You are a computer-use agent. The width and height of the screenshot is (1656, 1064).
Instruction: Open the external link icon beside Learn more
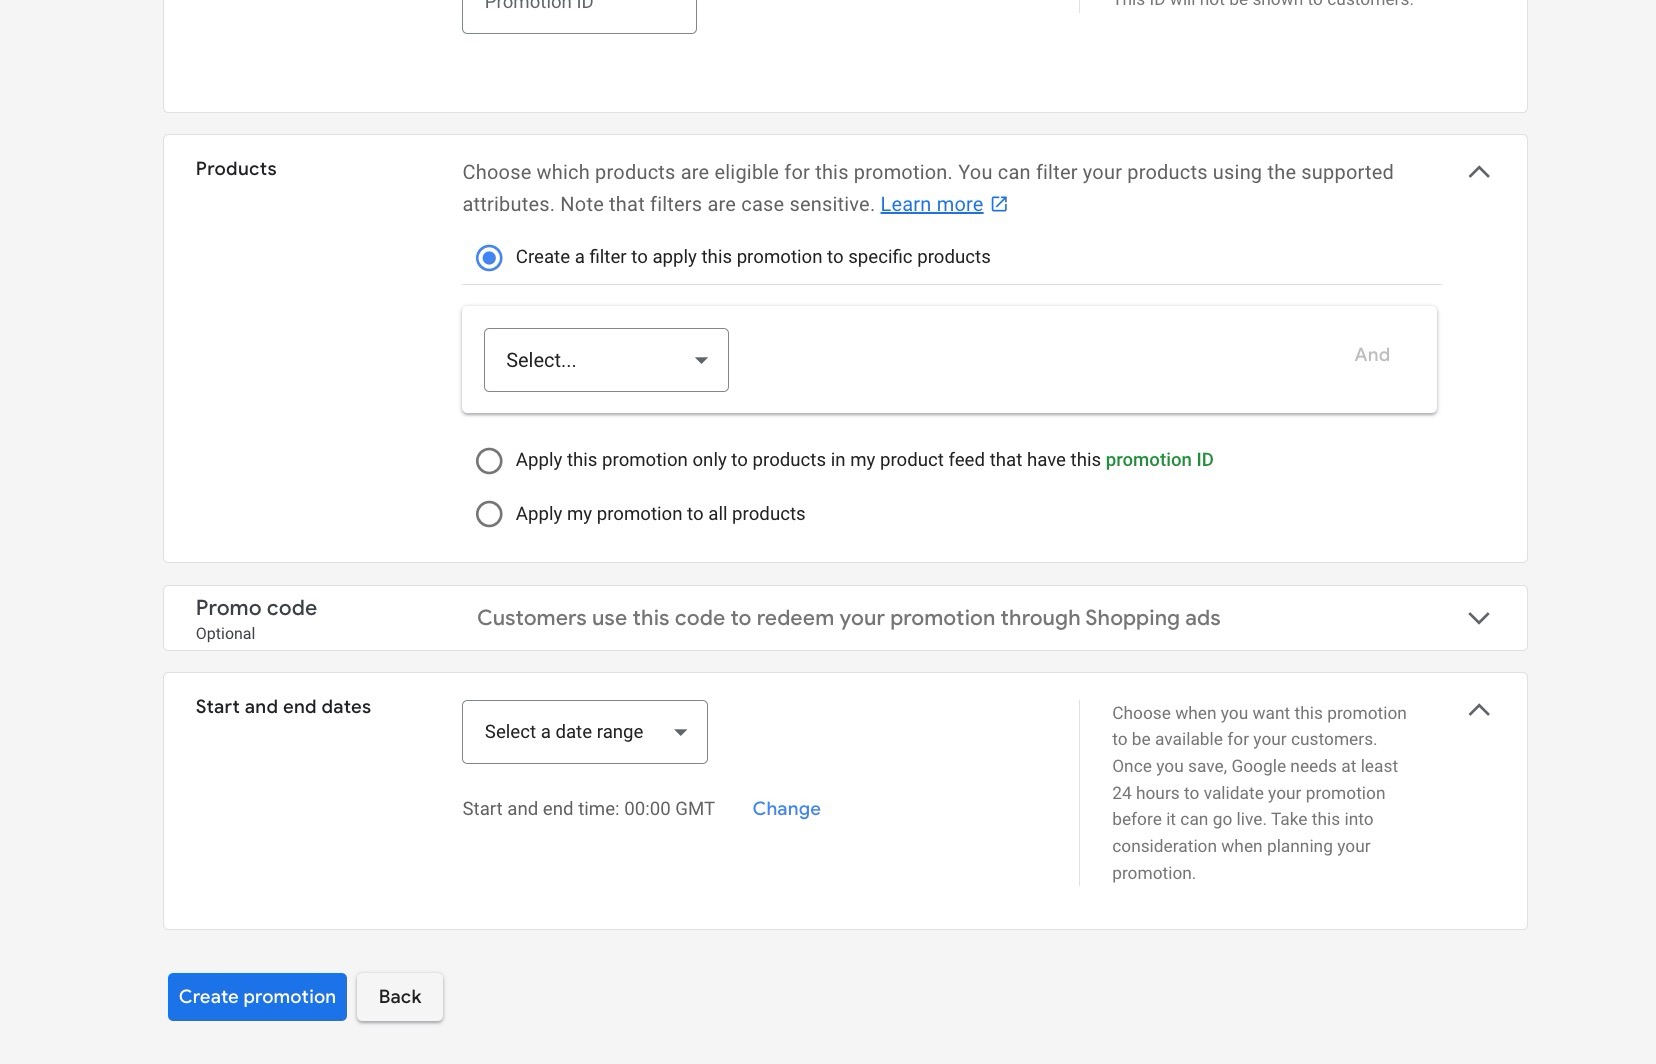click(999, 204)
